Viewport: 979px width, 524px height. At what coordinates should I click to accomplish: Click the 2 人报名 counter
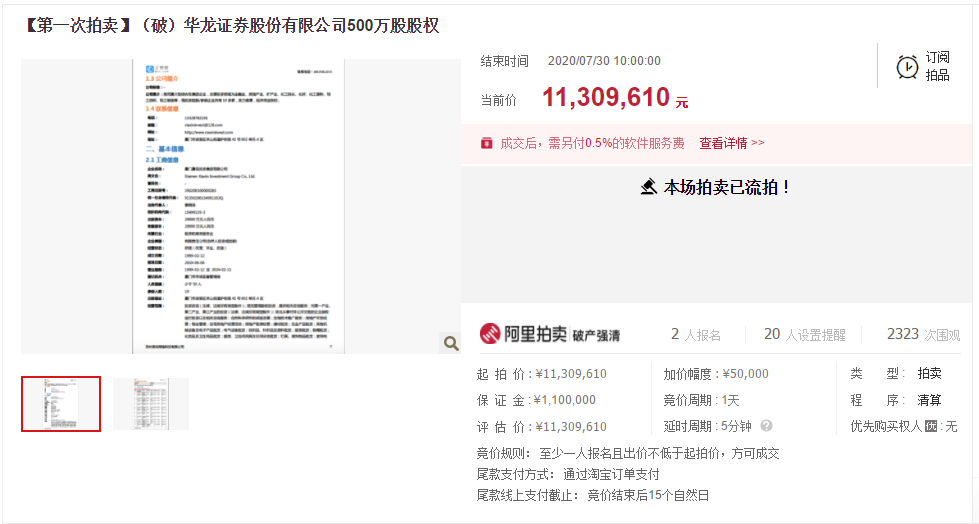[x=696, y=335]
